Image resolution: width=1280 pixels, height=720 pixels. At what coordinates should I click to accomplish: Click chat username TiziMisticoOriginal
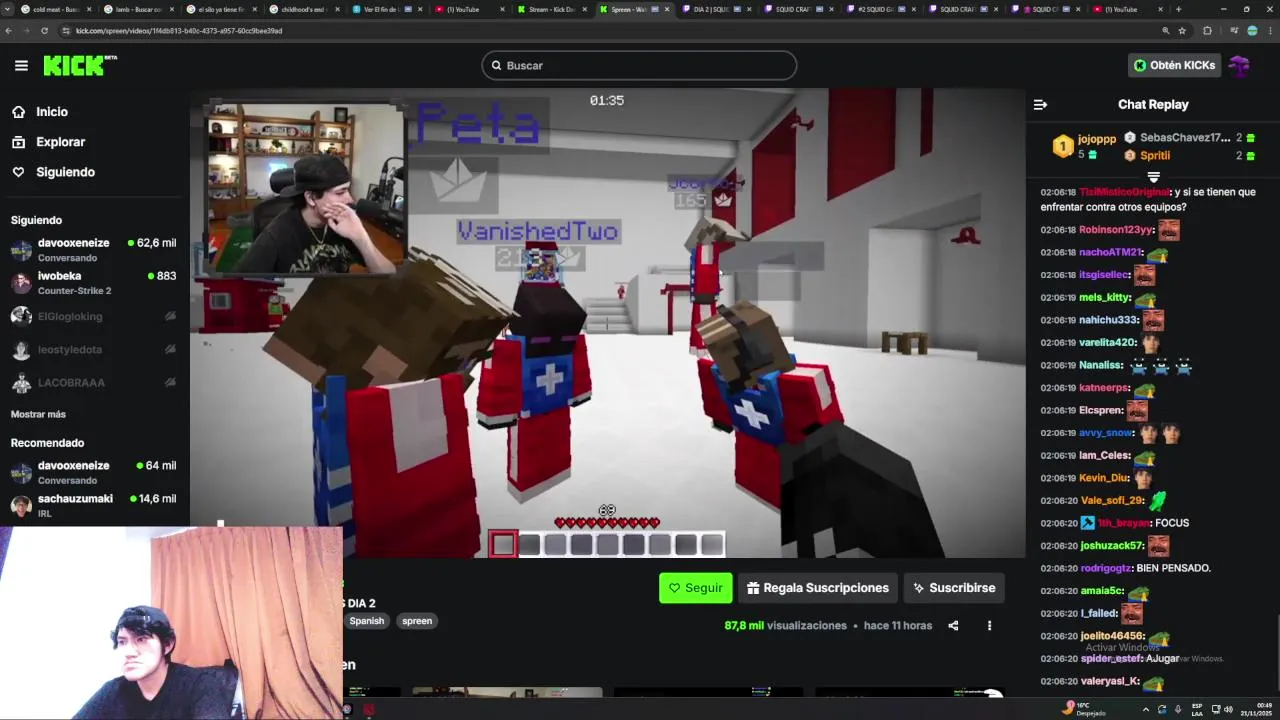click(x=1124, y=192)
